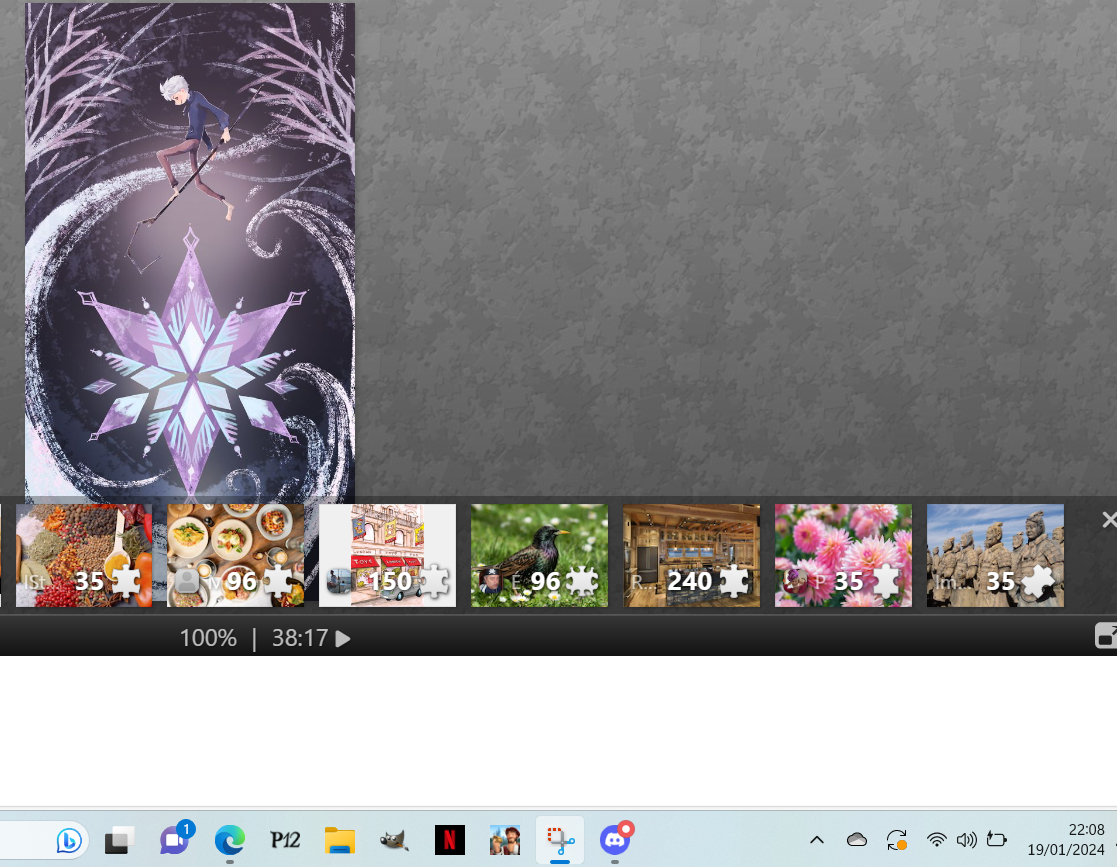
Task: Open Netflix from the taskbar
Action: [450, 841]
